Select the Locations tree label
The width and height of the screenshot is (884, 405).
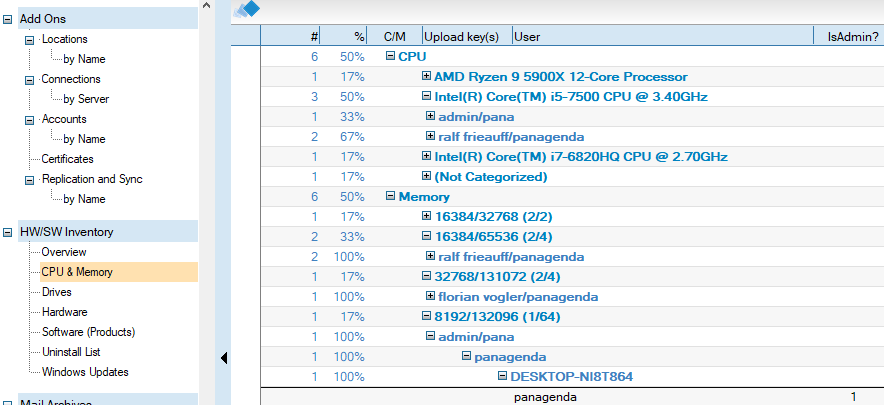click(65, 39)
